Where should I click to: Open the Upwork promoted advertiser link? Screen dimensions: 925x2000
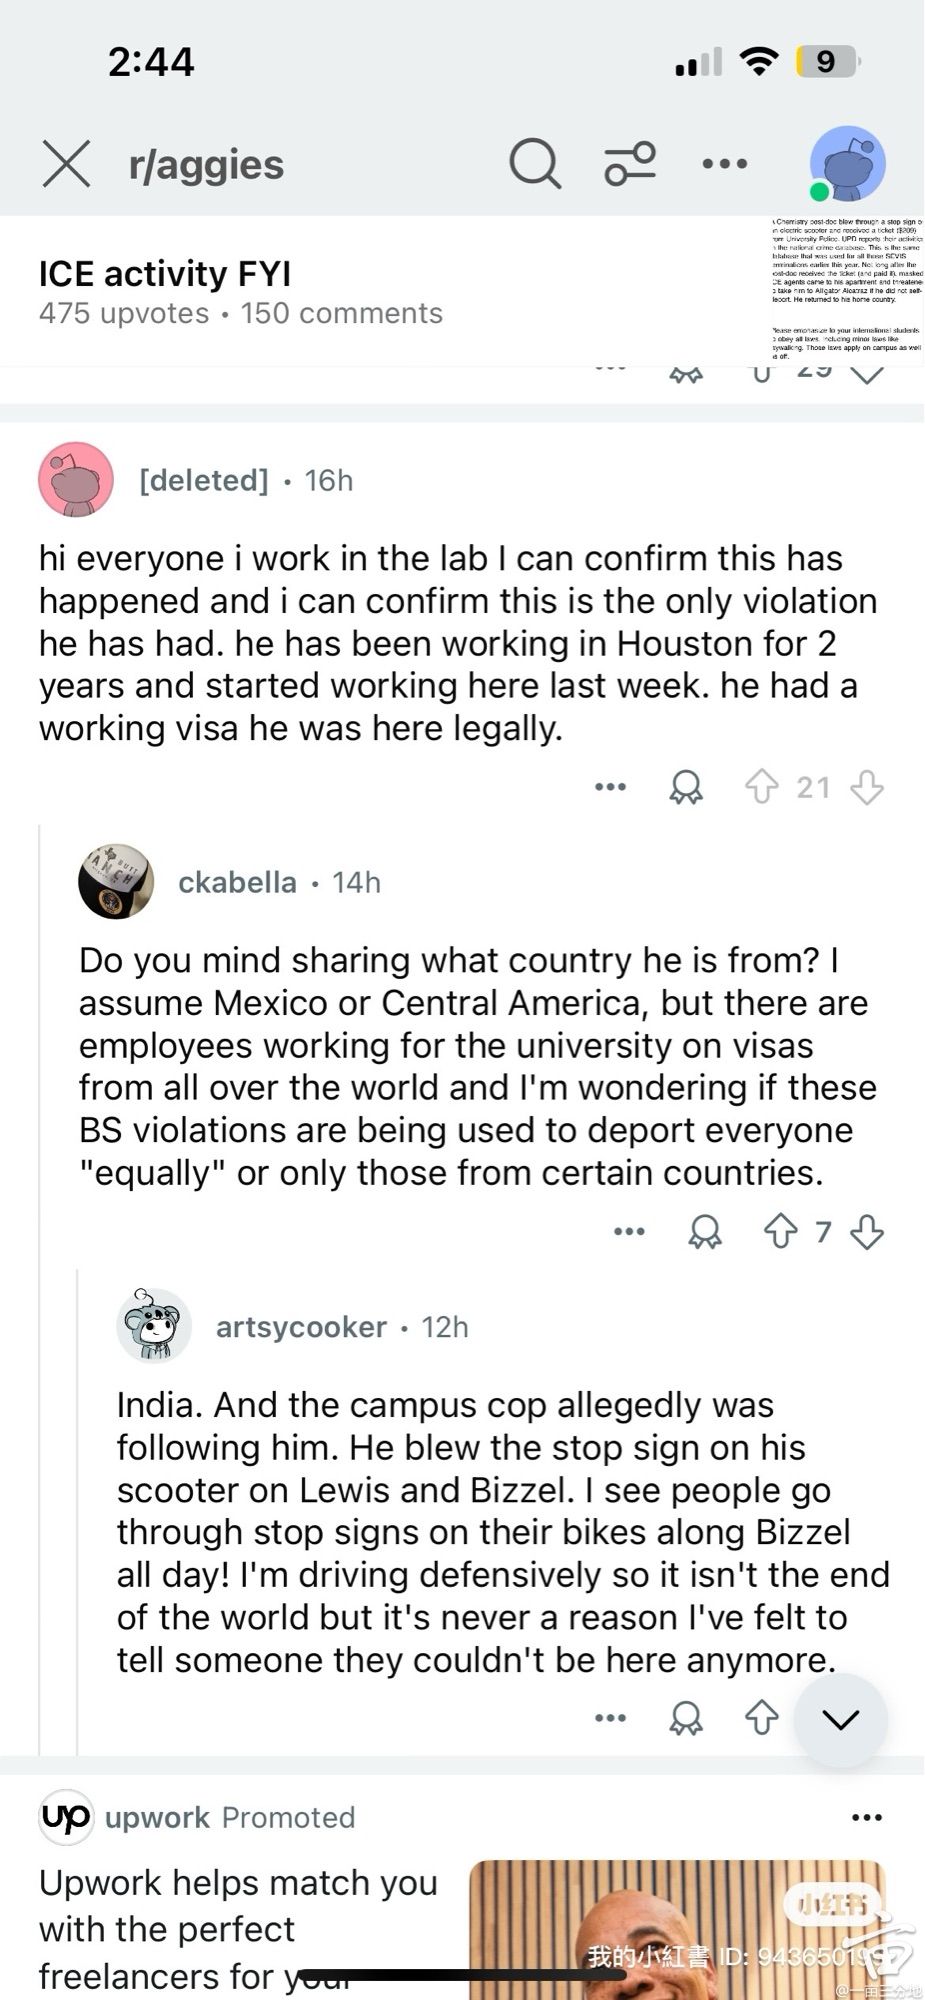157,1817
